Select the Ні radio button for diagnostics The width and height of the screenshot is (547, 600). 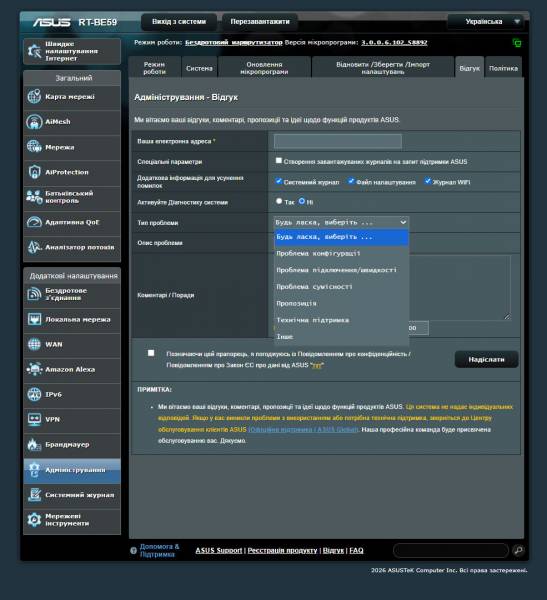click(x=302, y=201)
